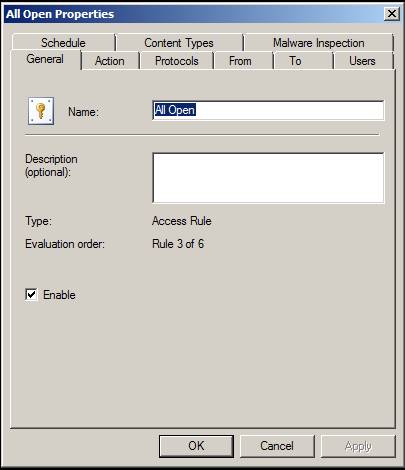This screenshot has width=405, height=470.
Task: Go to the Malware Inspection tab
Action: [x=319, y=43]
